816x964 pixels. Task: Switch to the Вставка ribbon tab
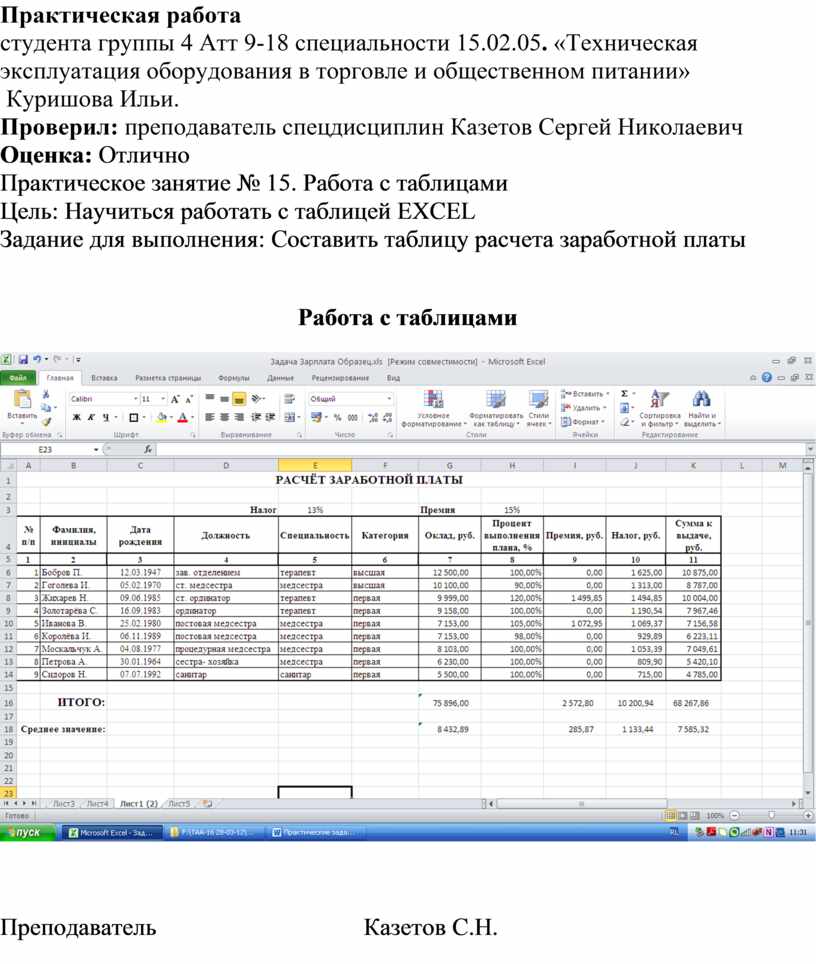(x=104, y=377)
